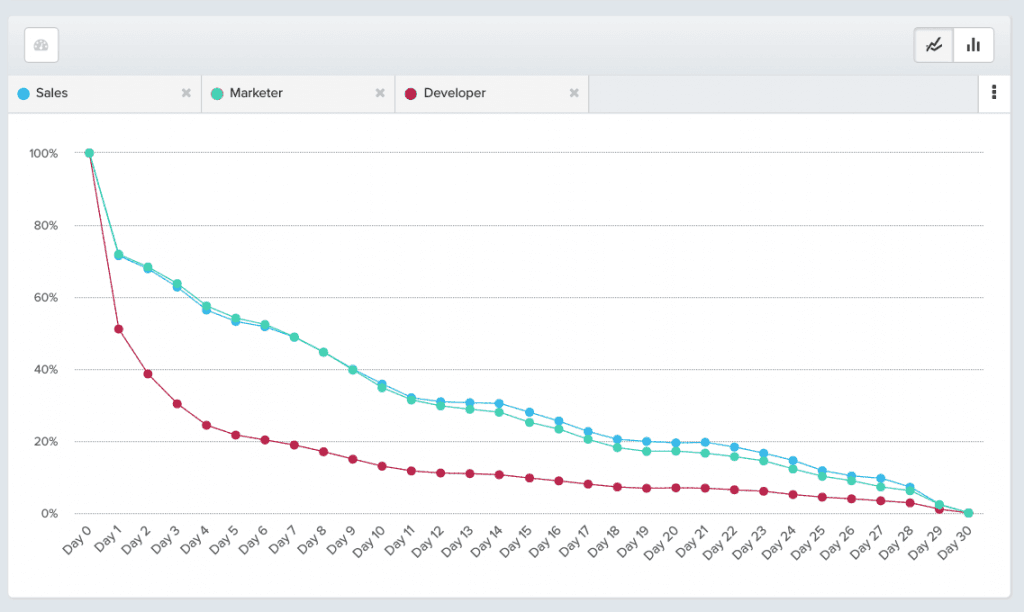Click the green Marketer color dot
Screen dimensions: 1024x612
click(217, 93)
